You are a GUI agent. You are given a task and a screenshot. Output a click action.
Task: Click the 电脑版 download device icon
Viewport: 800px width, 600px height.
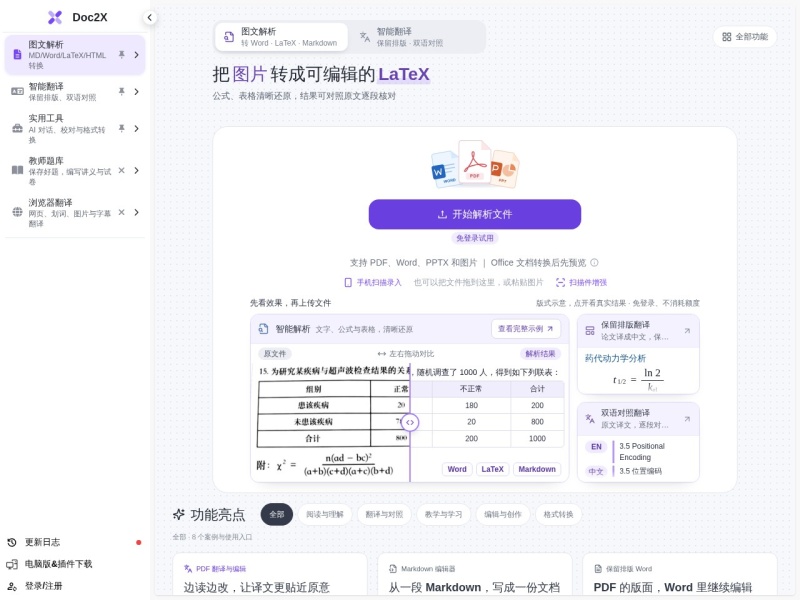(12, 564)
